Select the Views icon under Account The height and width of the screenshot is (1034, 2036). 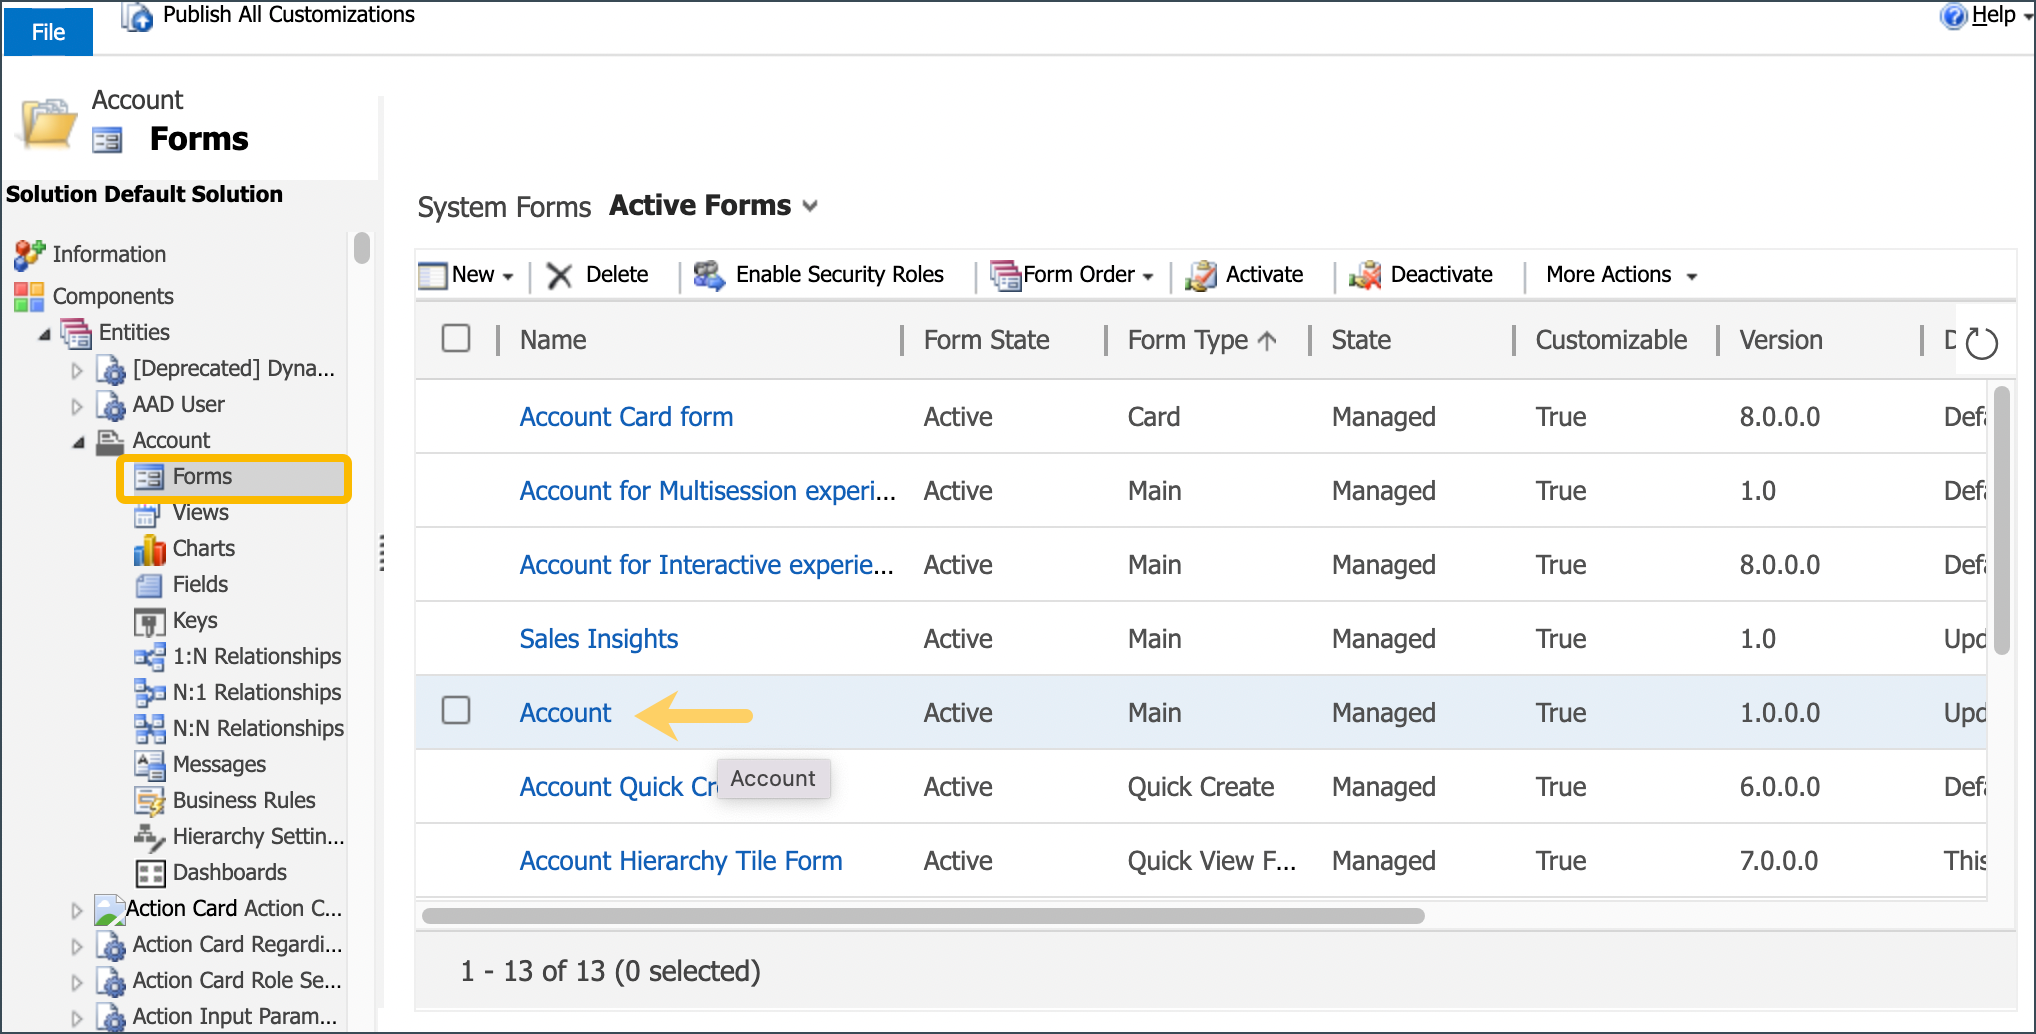click(147, 514)
